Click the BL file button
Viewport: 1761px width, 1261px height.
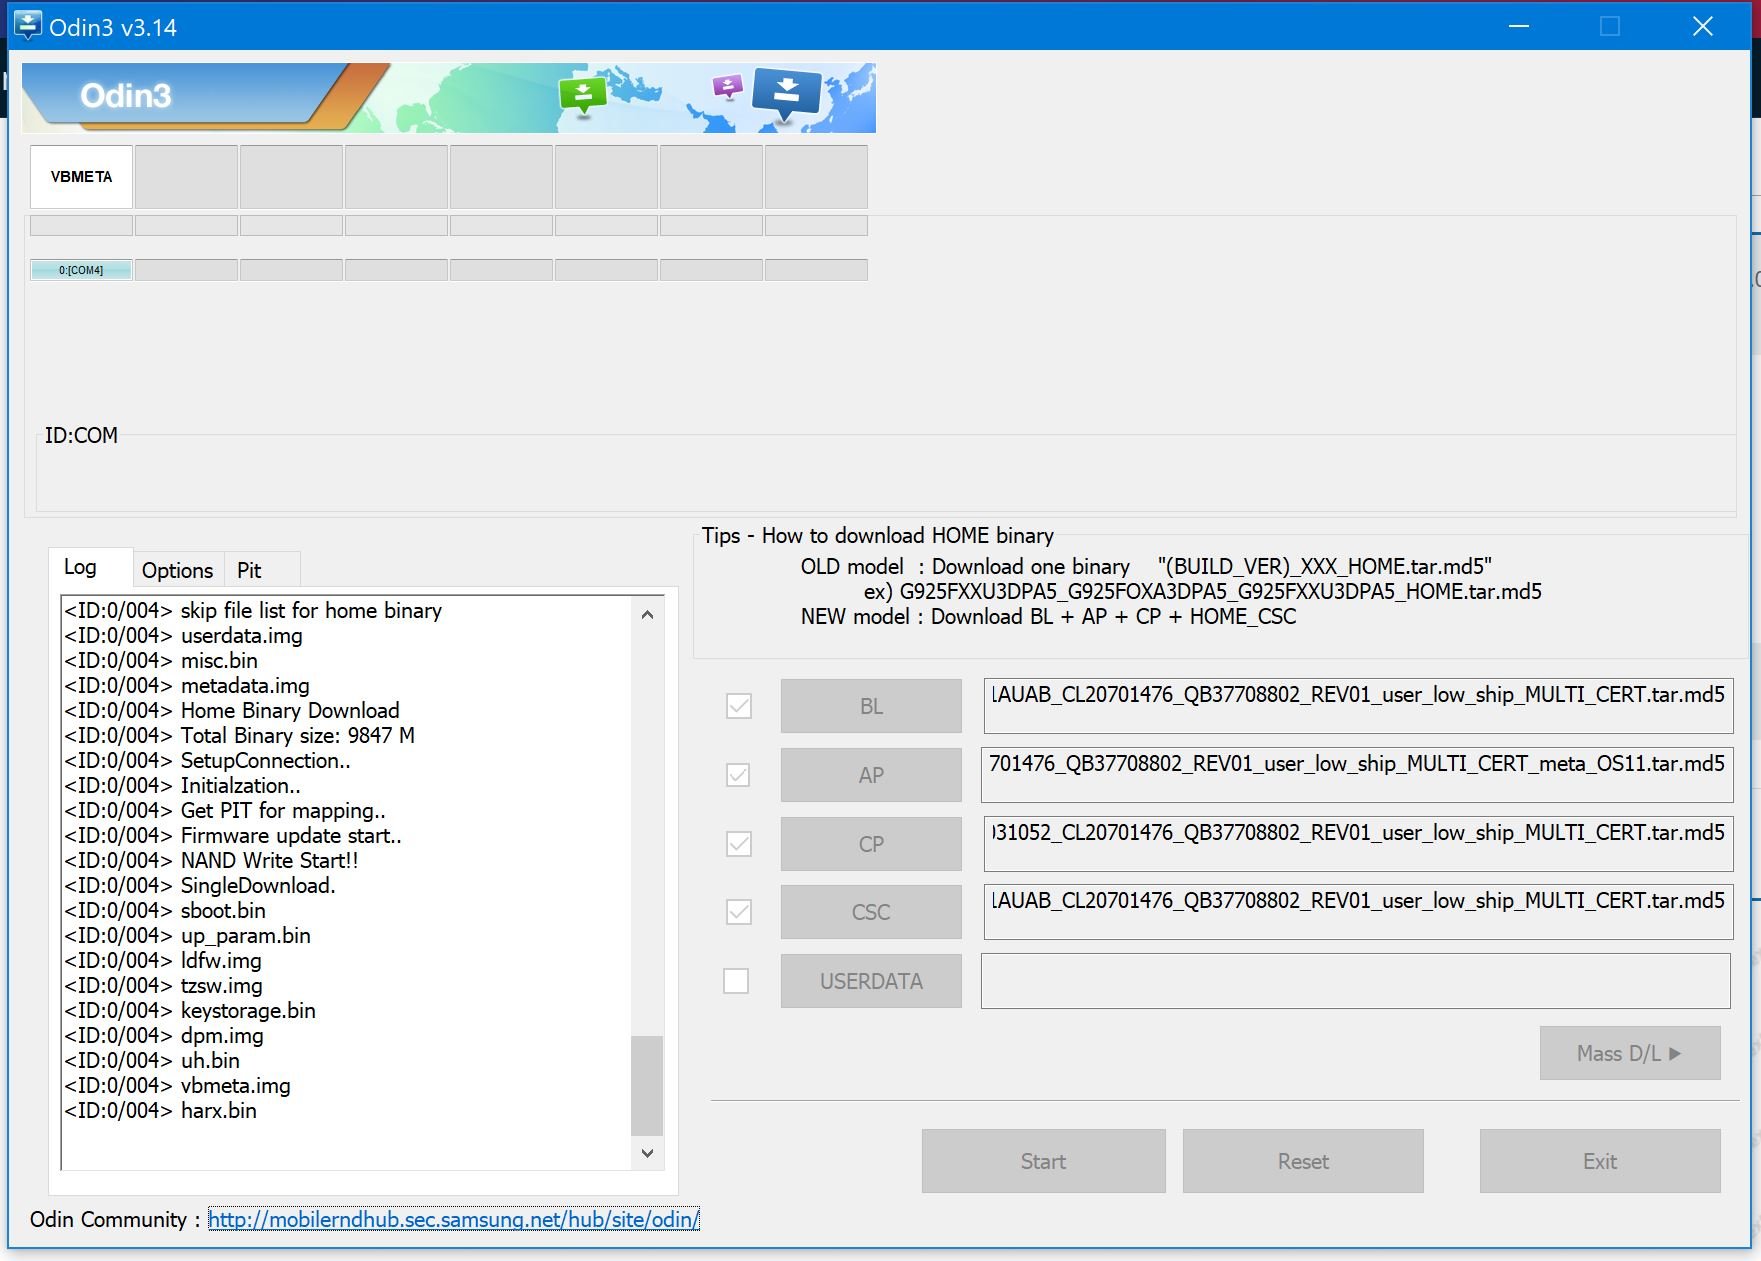coord(871,706)
